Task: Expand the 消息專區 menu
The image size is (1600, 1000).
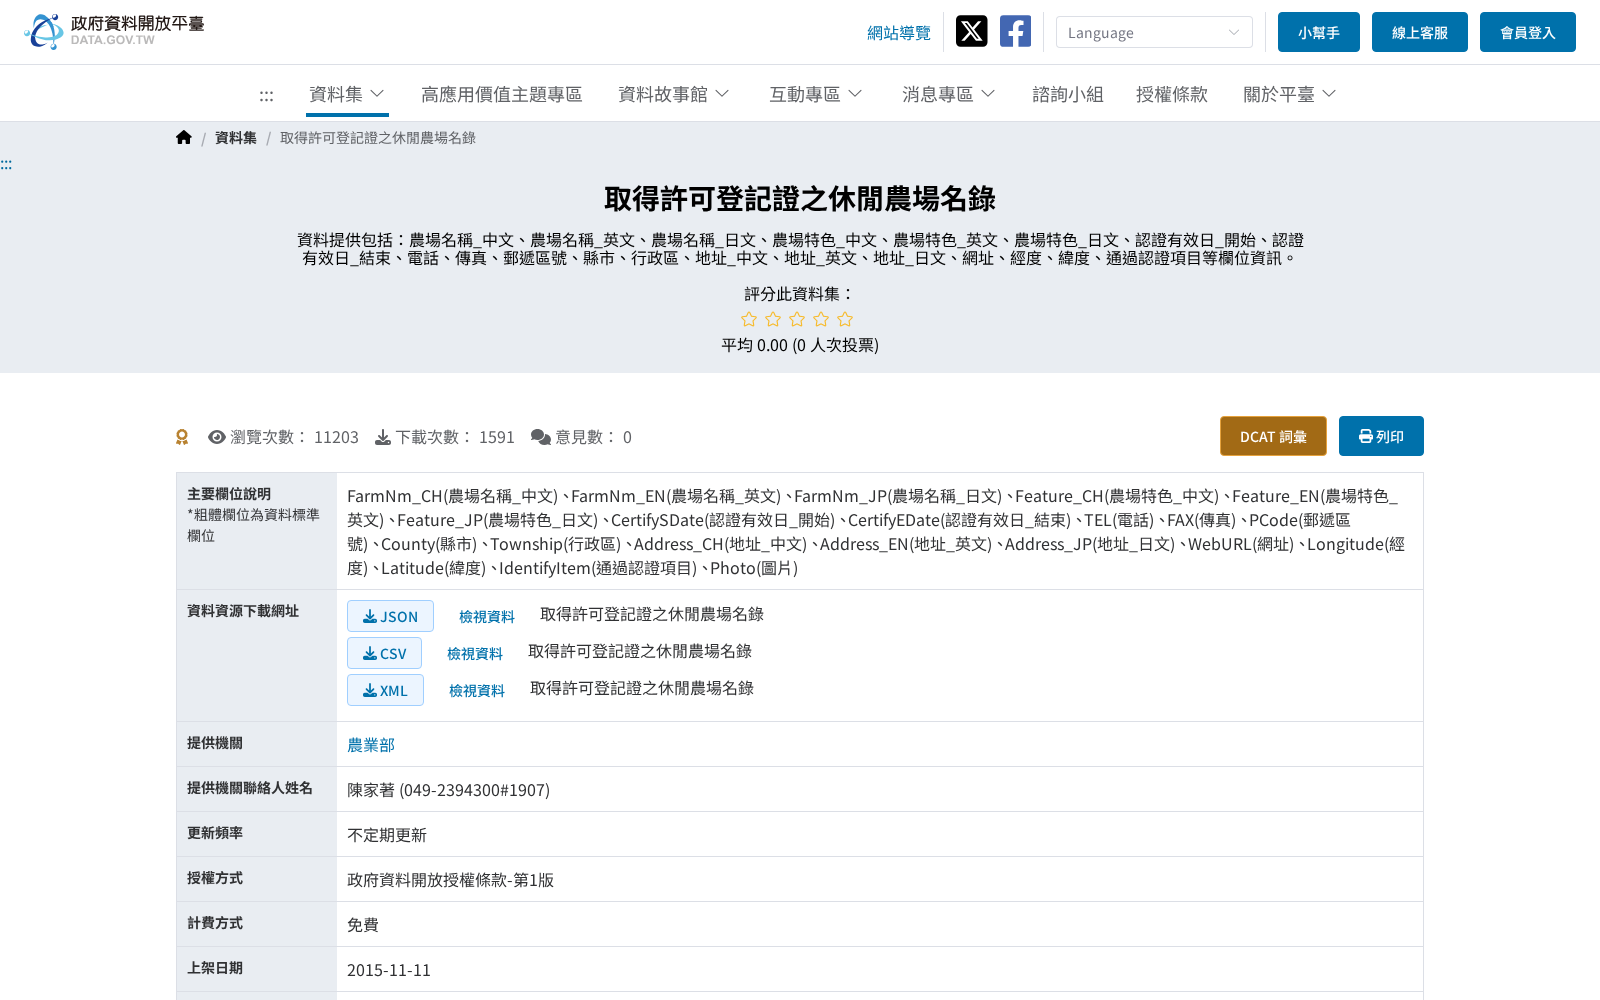Action: click(x=949, y=94)
